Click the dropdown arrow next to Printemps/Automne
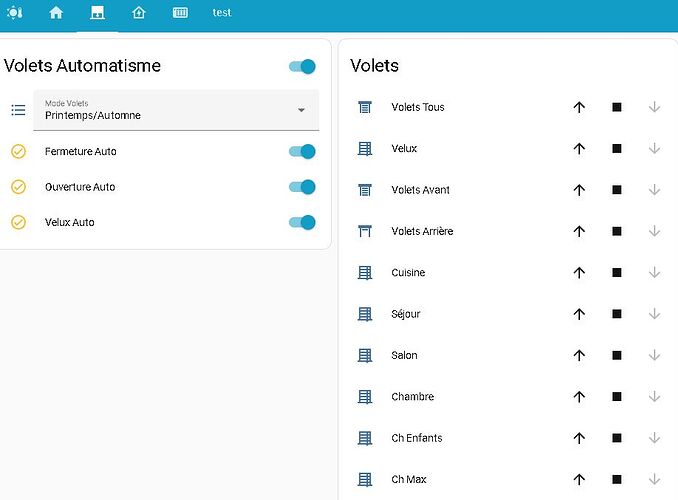This screenshot has height=500, width=678. pos(301,110)
